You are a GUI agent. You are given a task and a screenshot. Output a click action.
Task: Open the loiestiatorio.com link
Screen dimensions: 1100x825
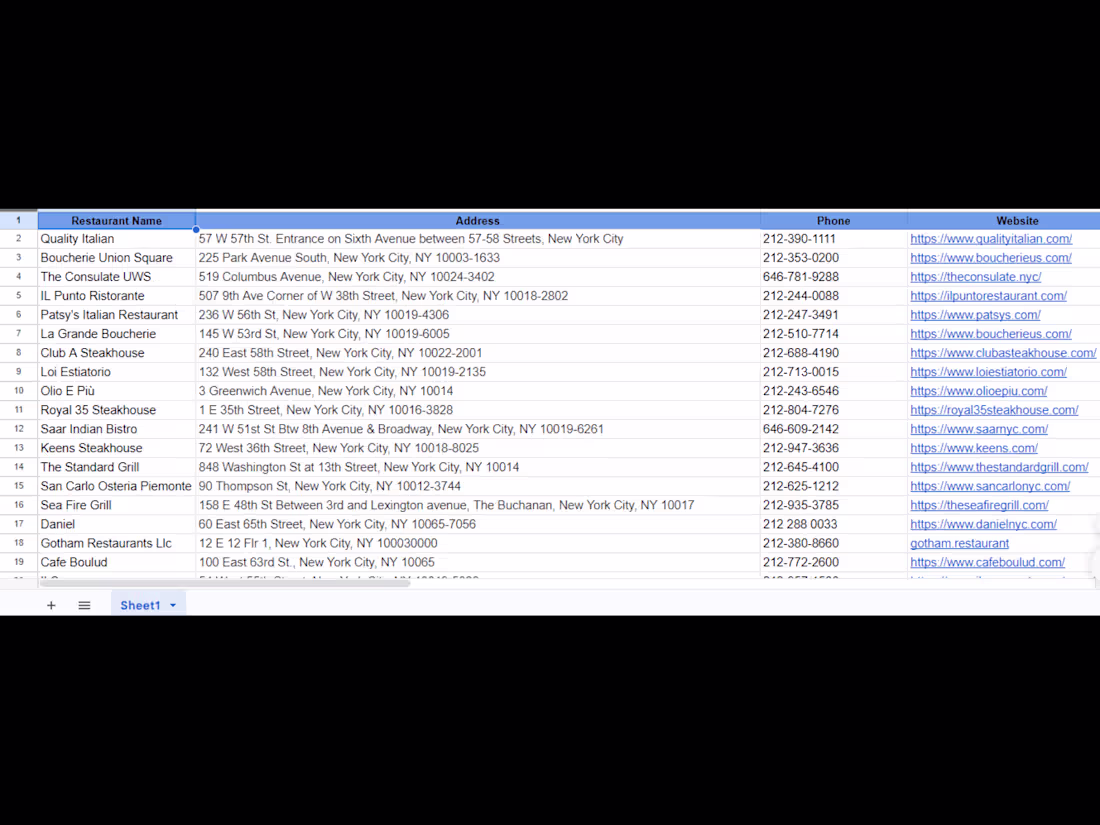(x=988, y=372)
